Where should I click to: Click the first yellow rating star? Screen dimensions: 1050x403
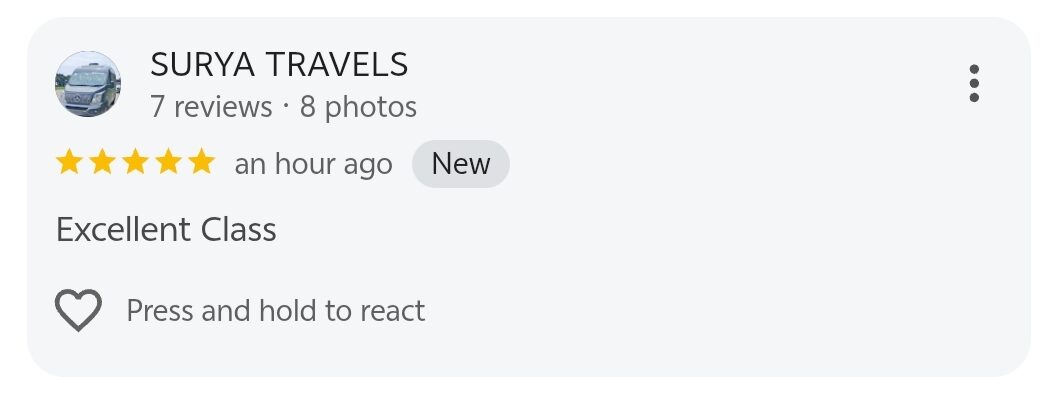pos(69,163)
